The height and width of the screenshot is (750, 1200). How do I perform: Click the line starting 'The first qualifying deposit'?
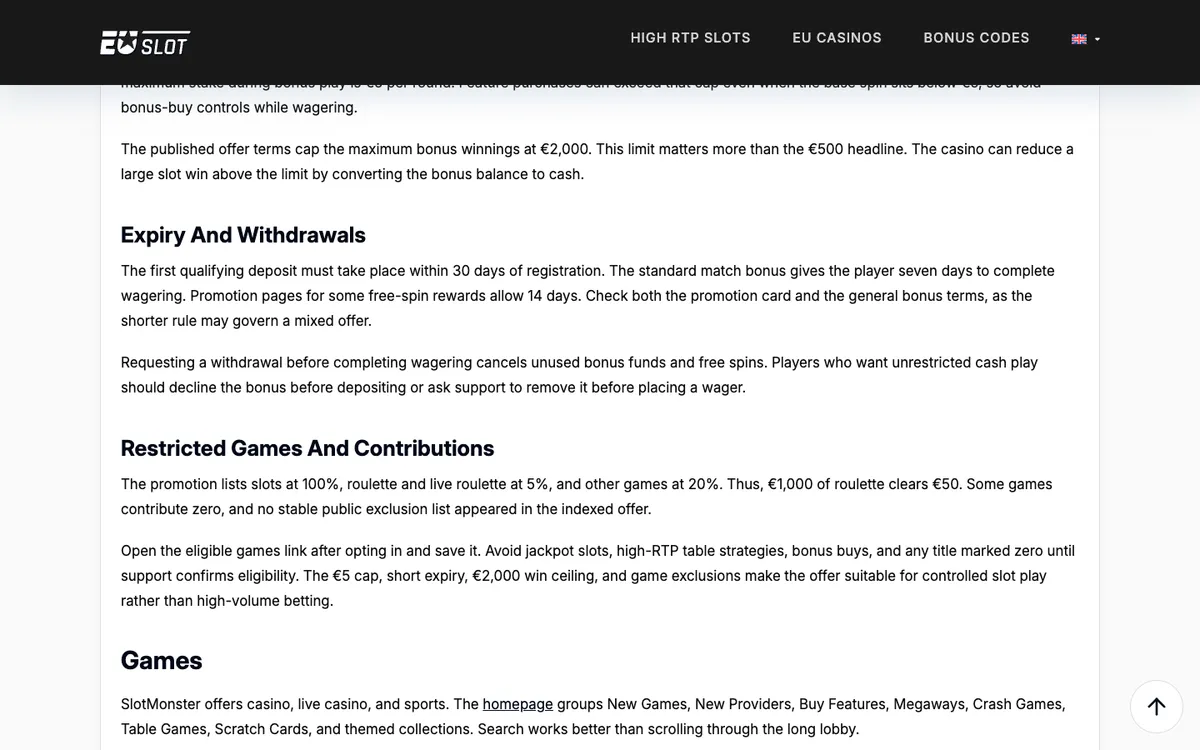(x=588, y=271)
